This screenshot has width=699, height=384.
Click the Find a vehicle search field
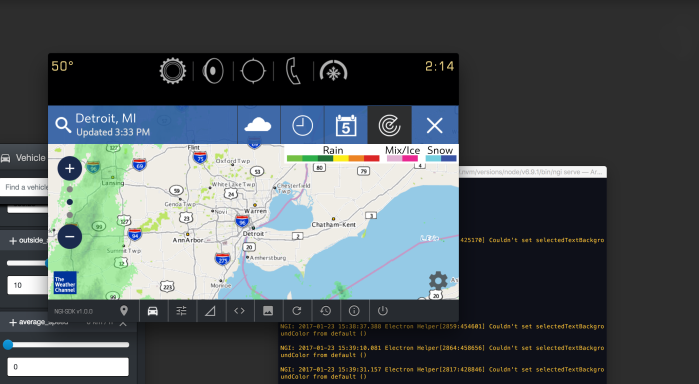[x=24, y=187]
